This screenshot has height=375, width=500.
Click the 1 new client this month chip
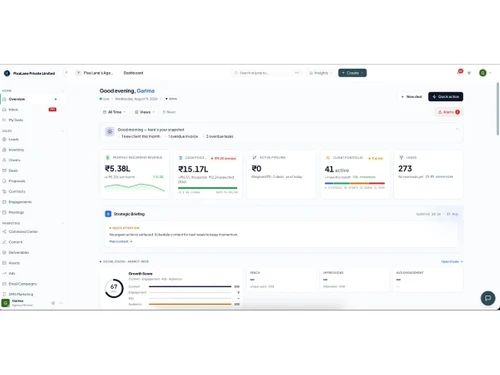pyautogui.click(x=140, y=136)
